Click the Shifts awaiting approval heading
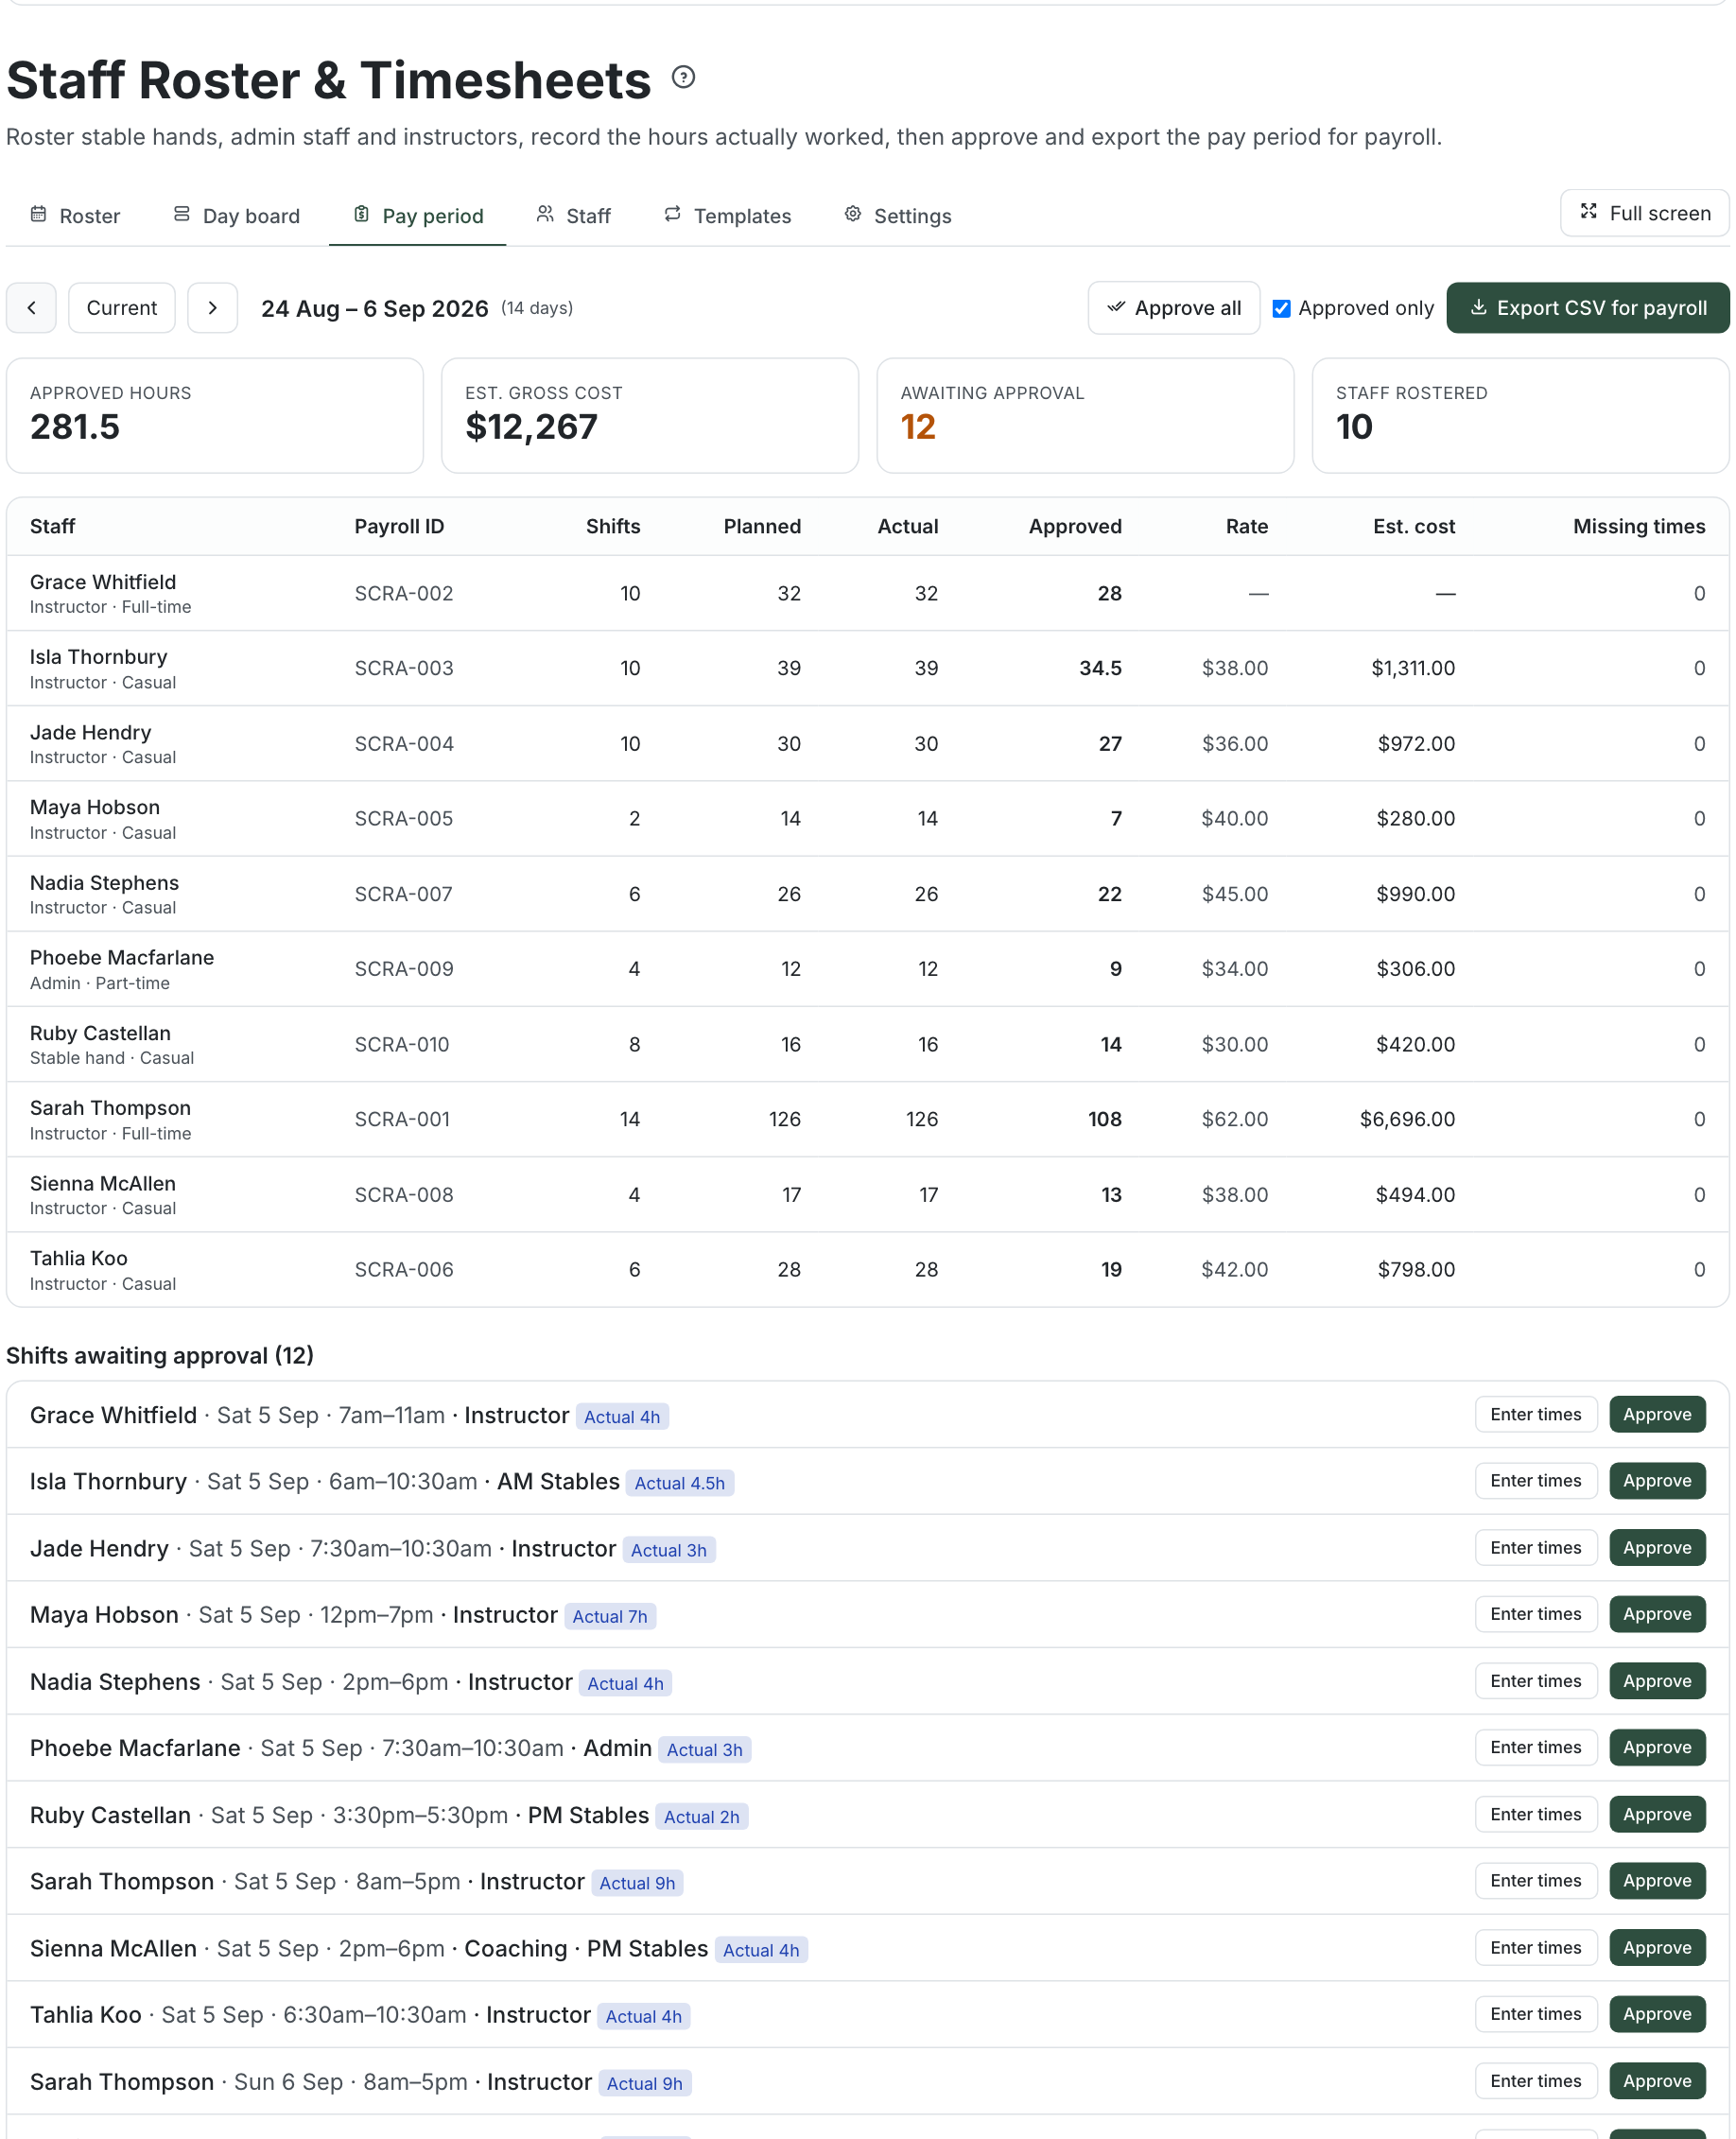Viewport: 1736px width, 2139px height. pos(160,1355)
